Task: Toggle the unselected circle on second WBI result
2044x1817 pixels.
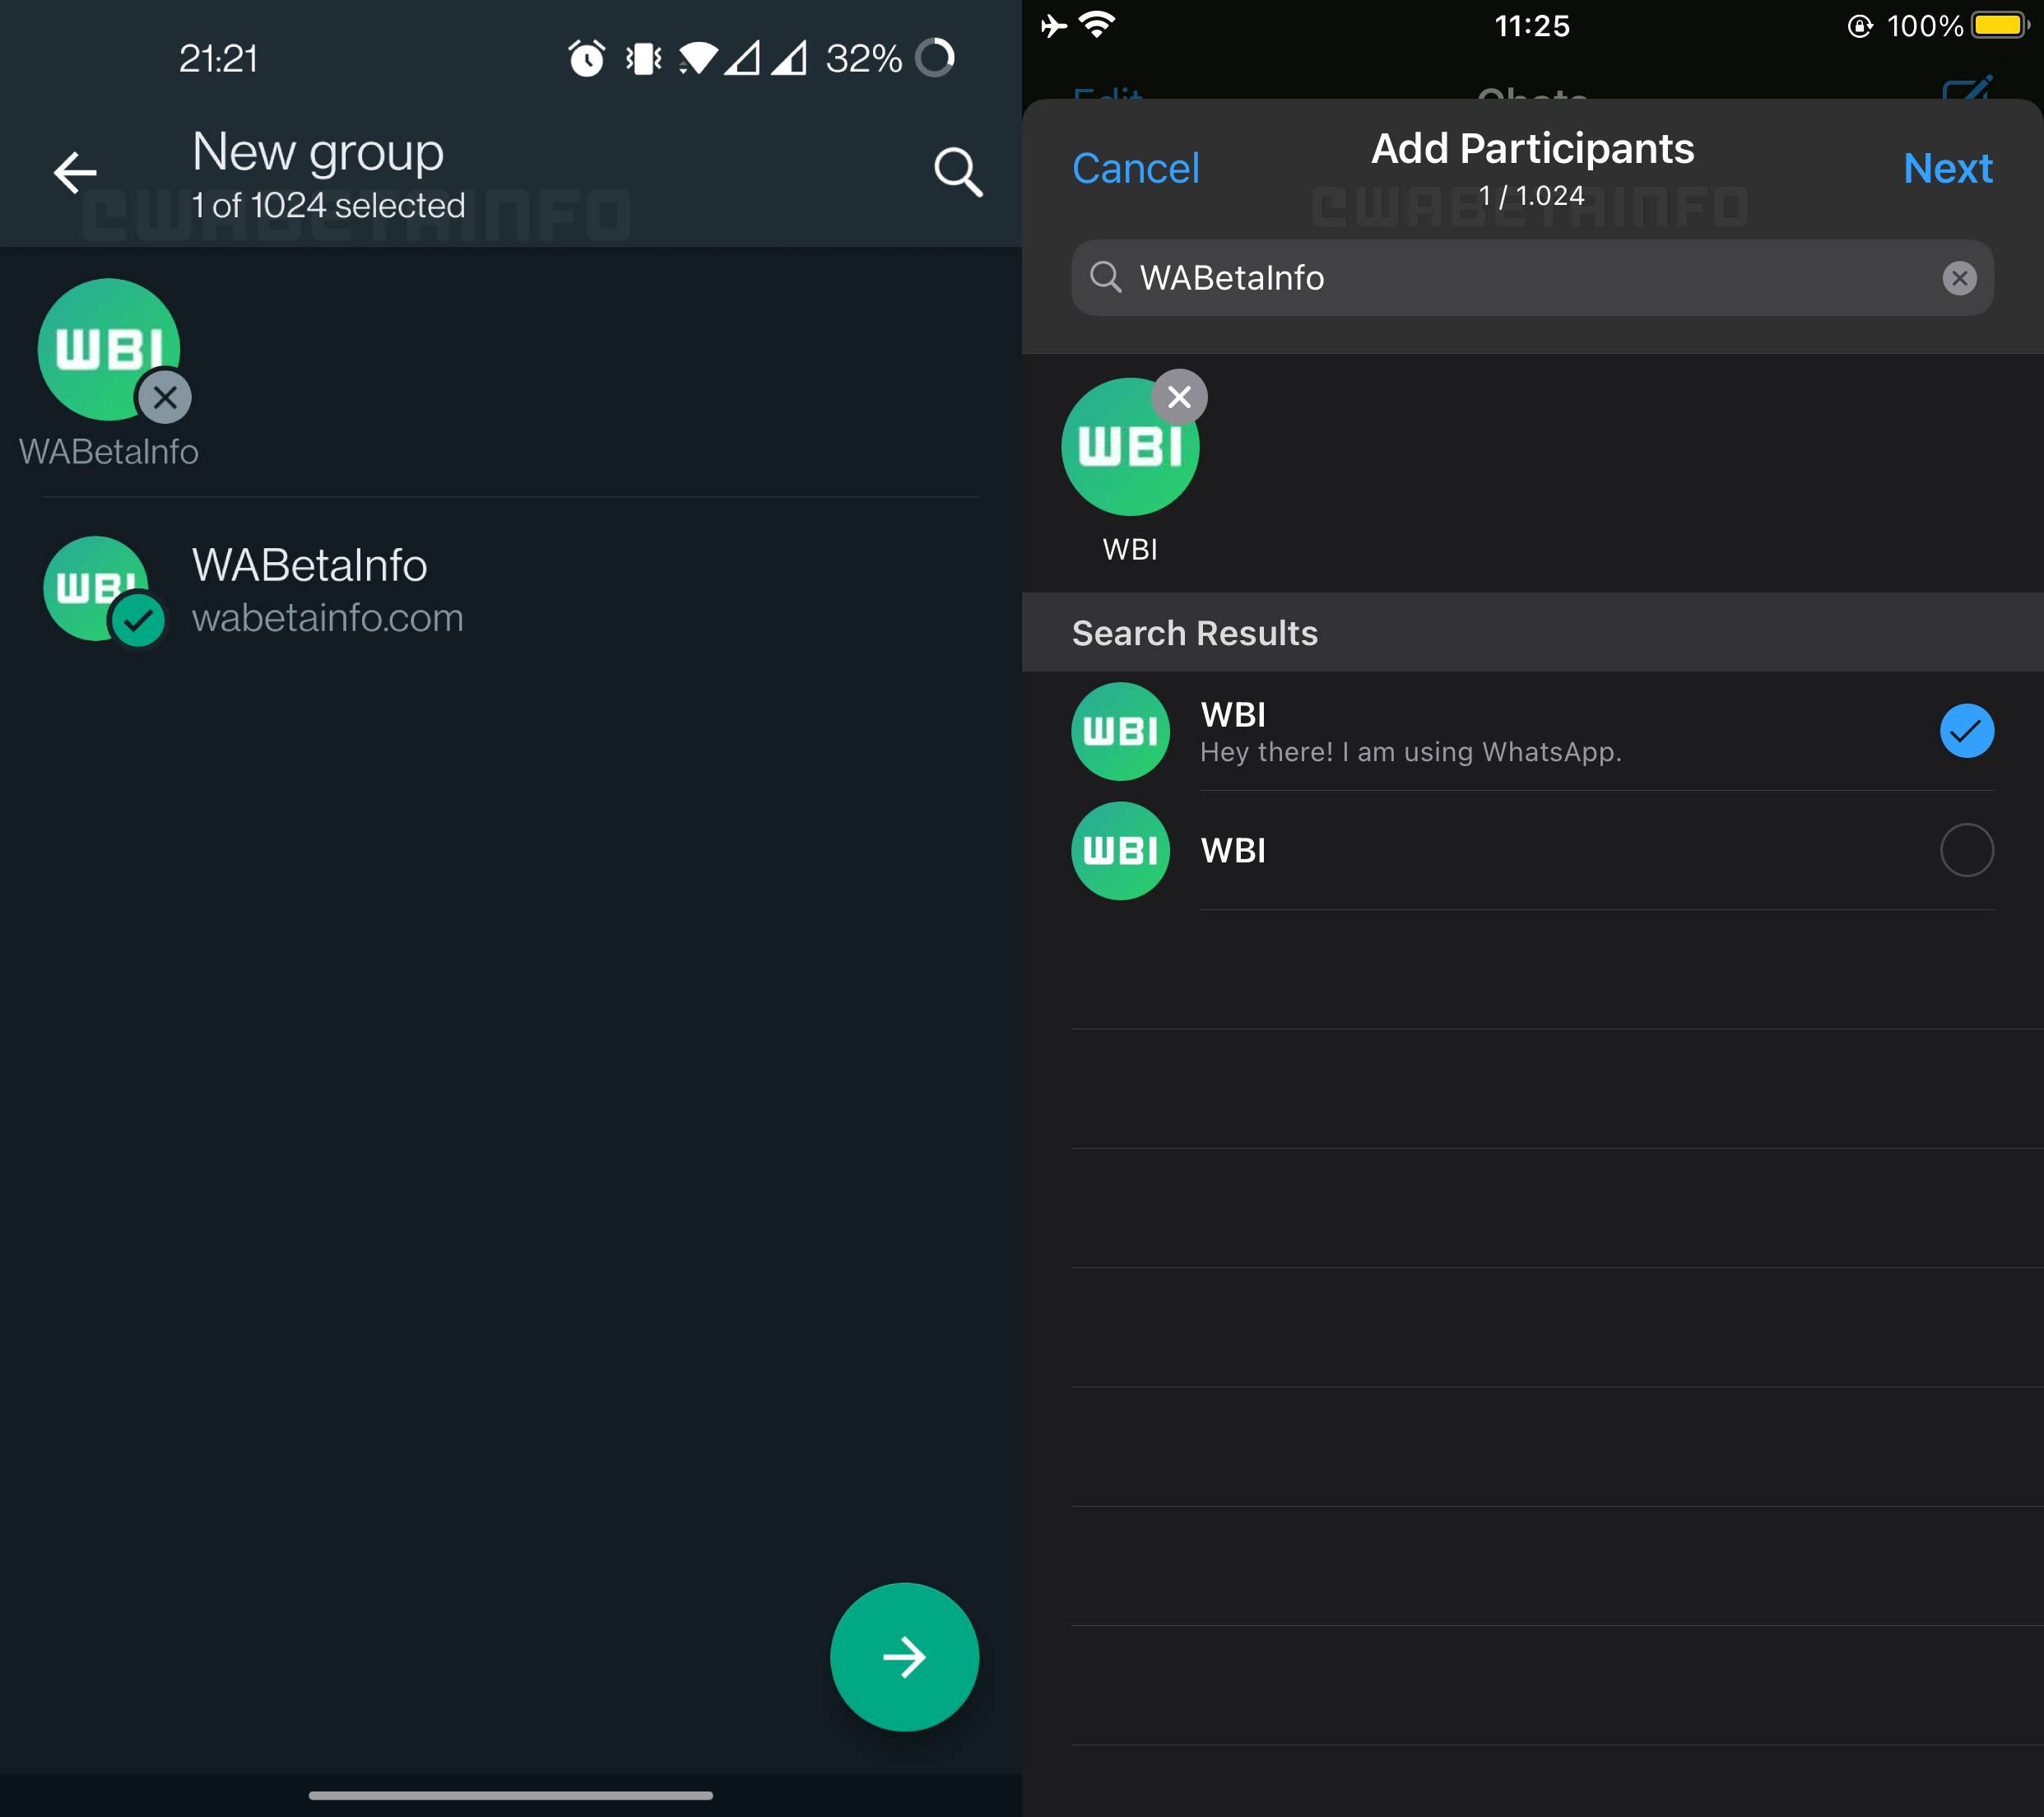Action: [1967, 849]
